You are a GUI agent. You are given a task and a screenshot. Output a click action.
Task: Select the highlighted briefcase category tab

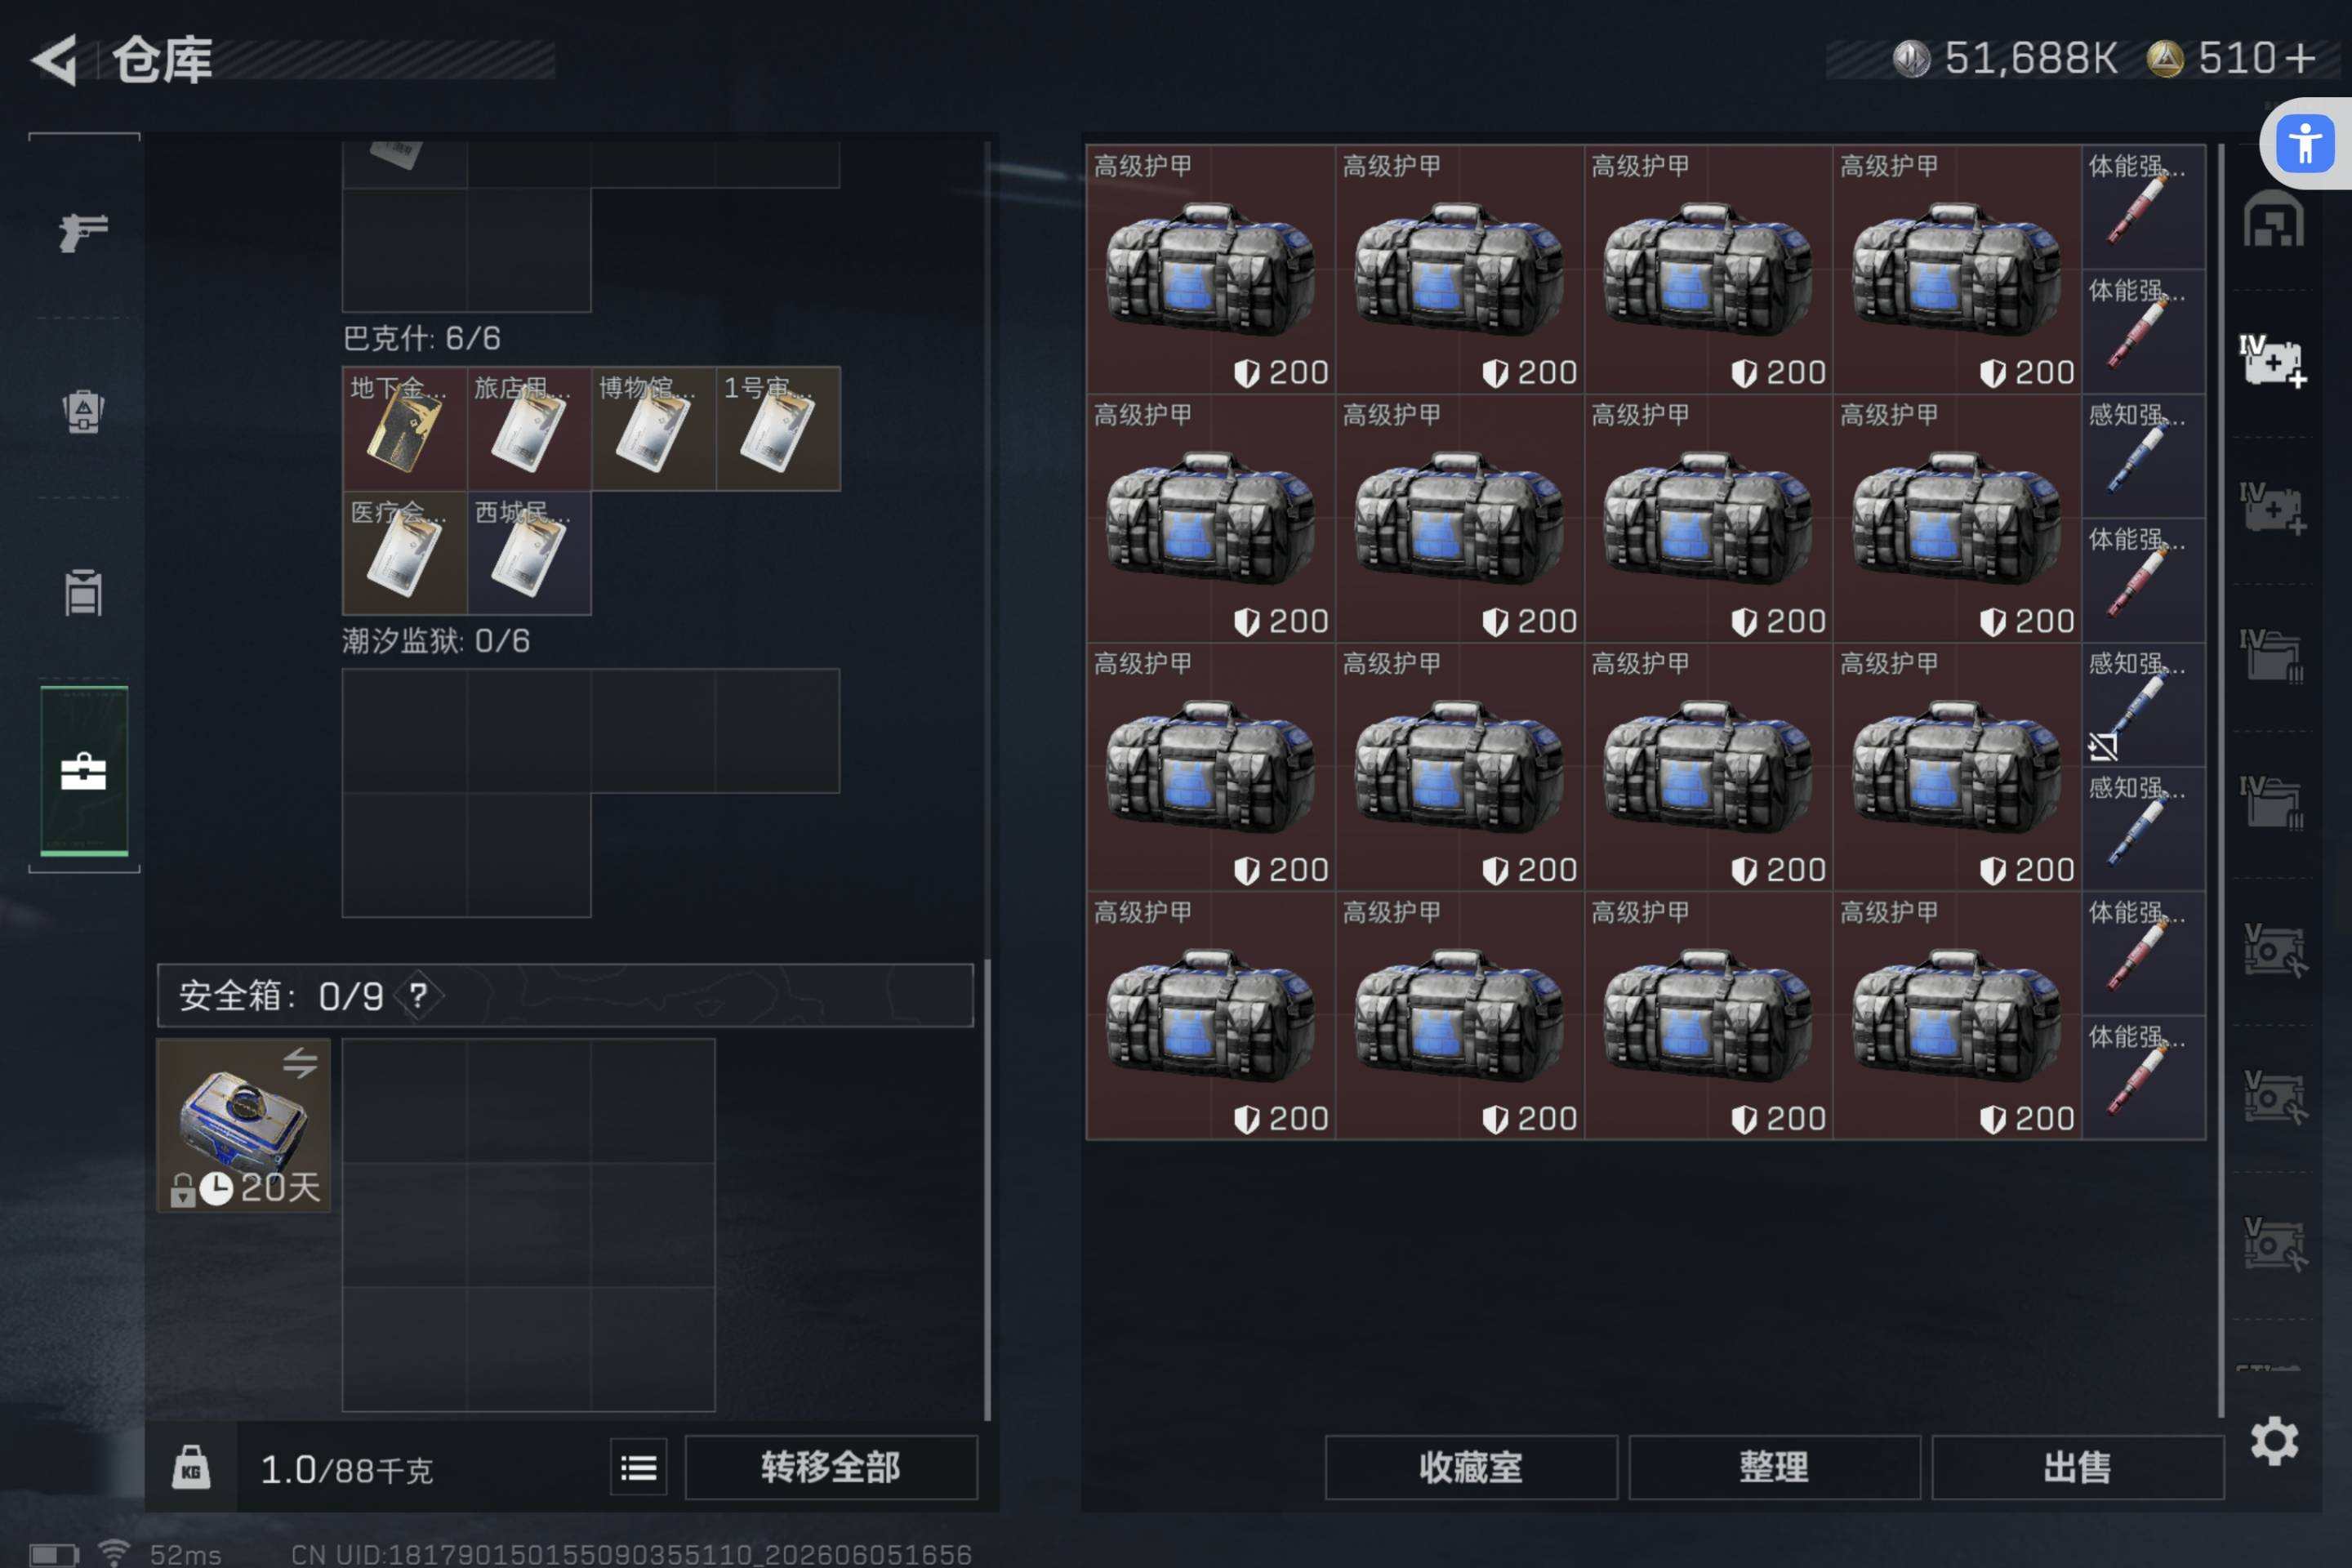point(84,771)
